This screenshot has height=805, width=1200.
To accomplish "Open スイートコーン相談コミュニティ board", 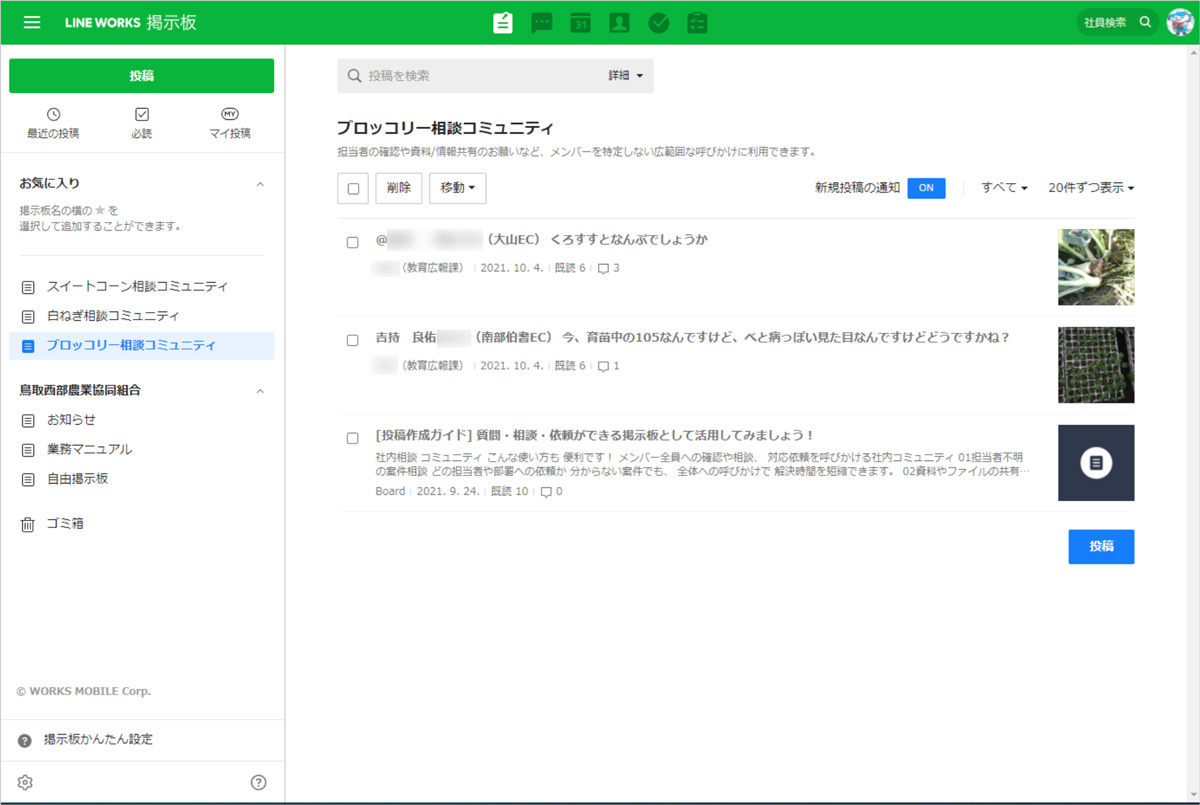I will [x=137, y=287].
